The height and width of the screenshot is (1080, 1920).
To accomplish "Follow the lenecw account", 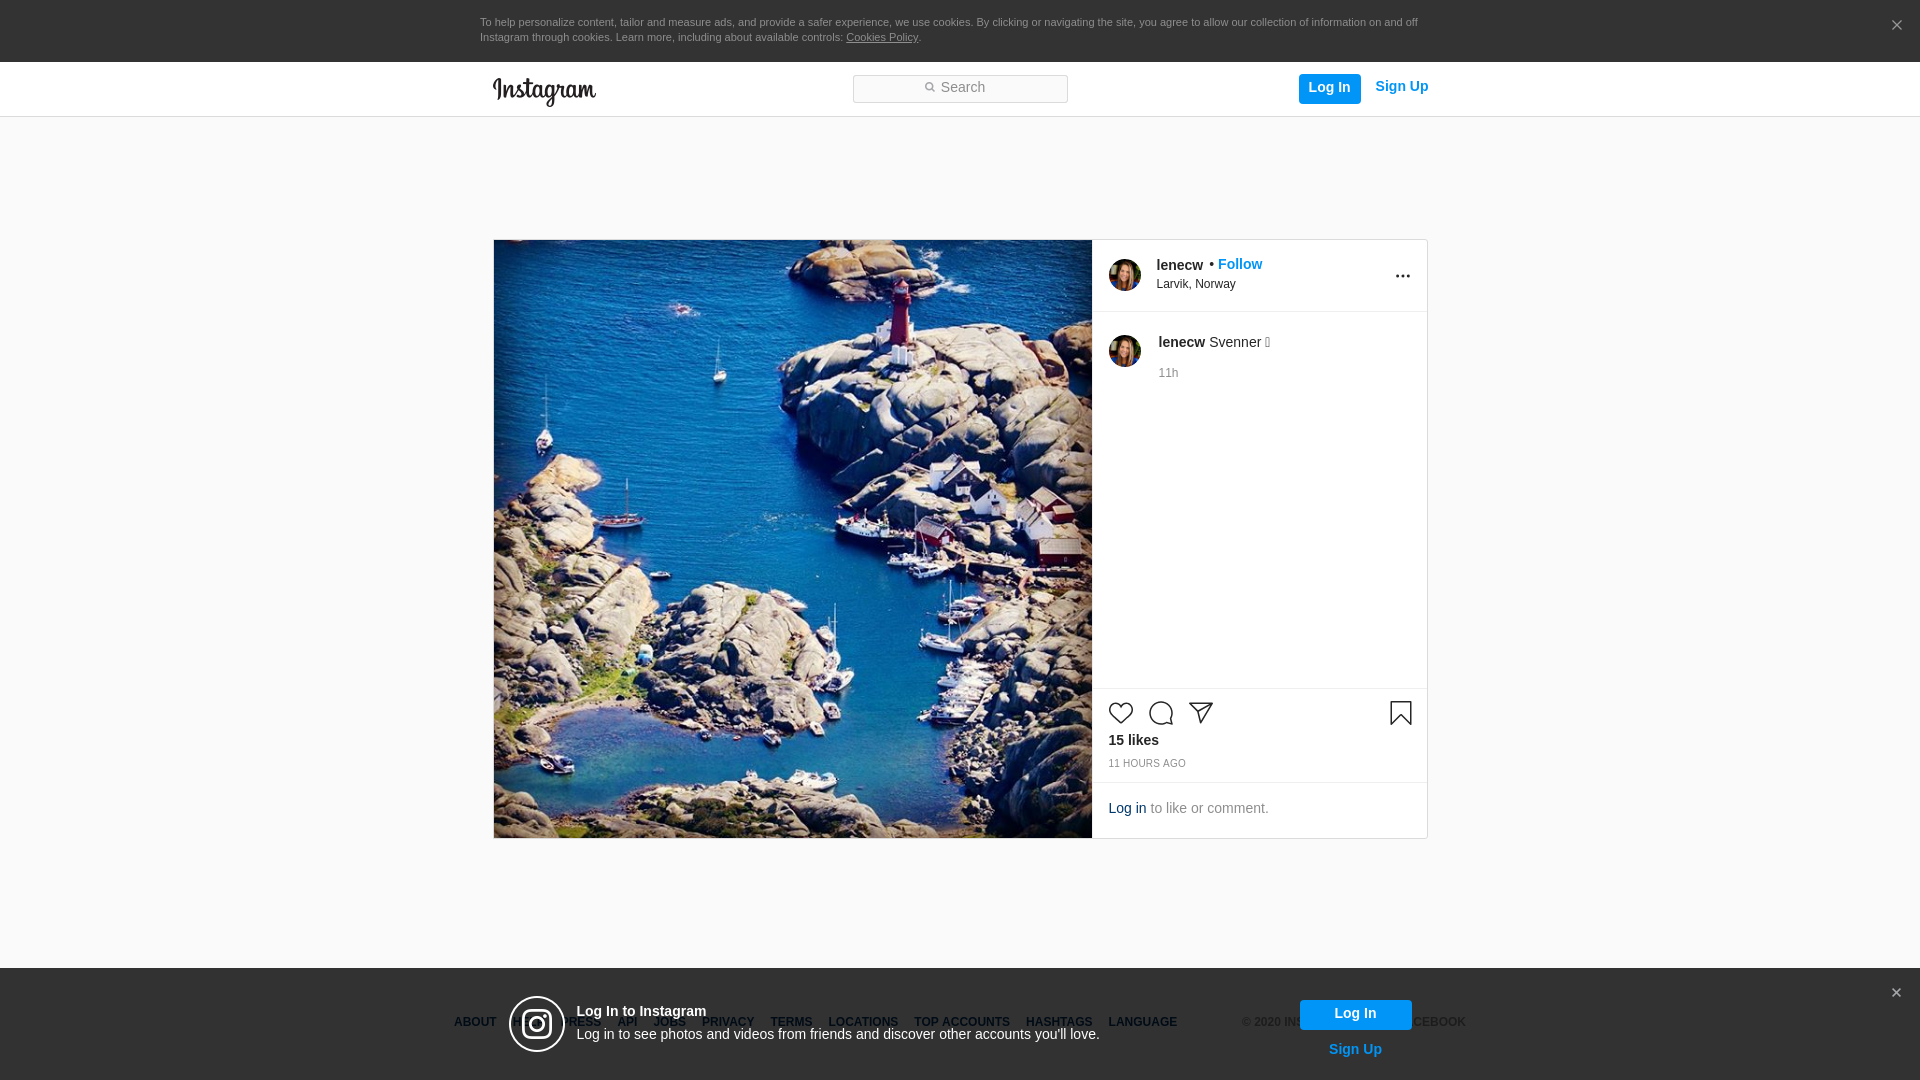I will pyautogui.click(x=1240, y=265).
